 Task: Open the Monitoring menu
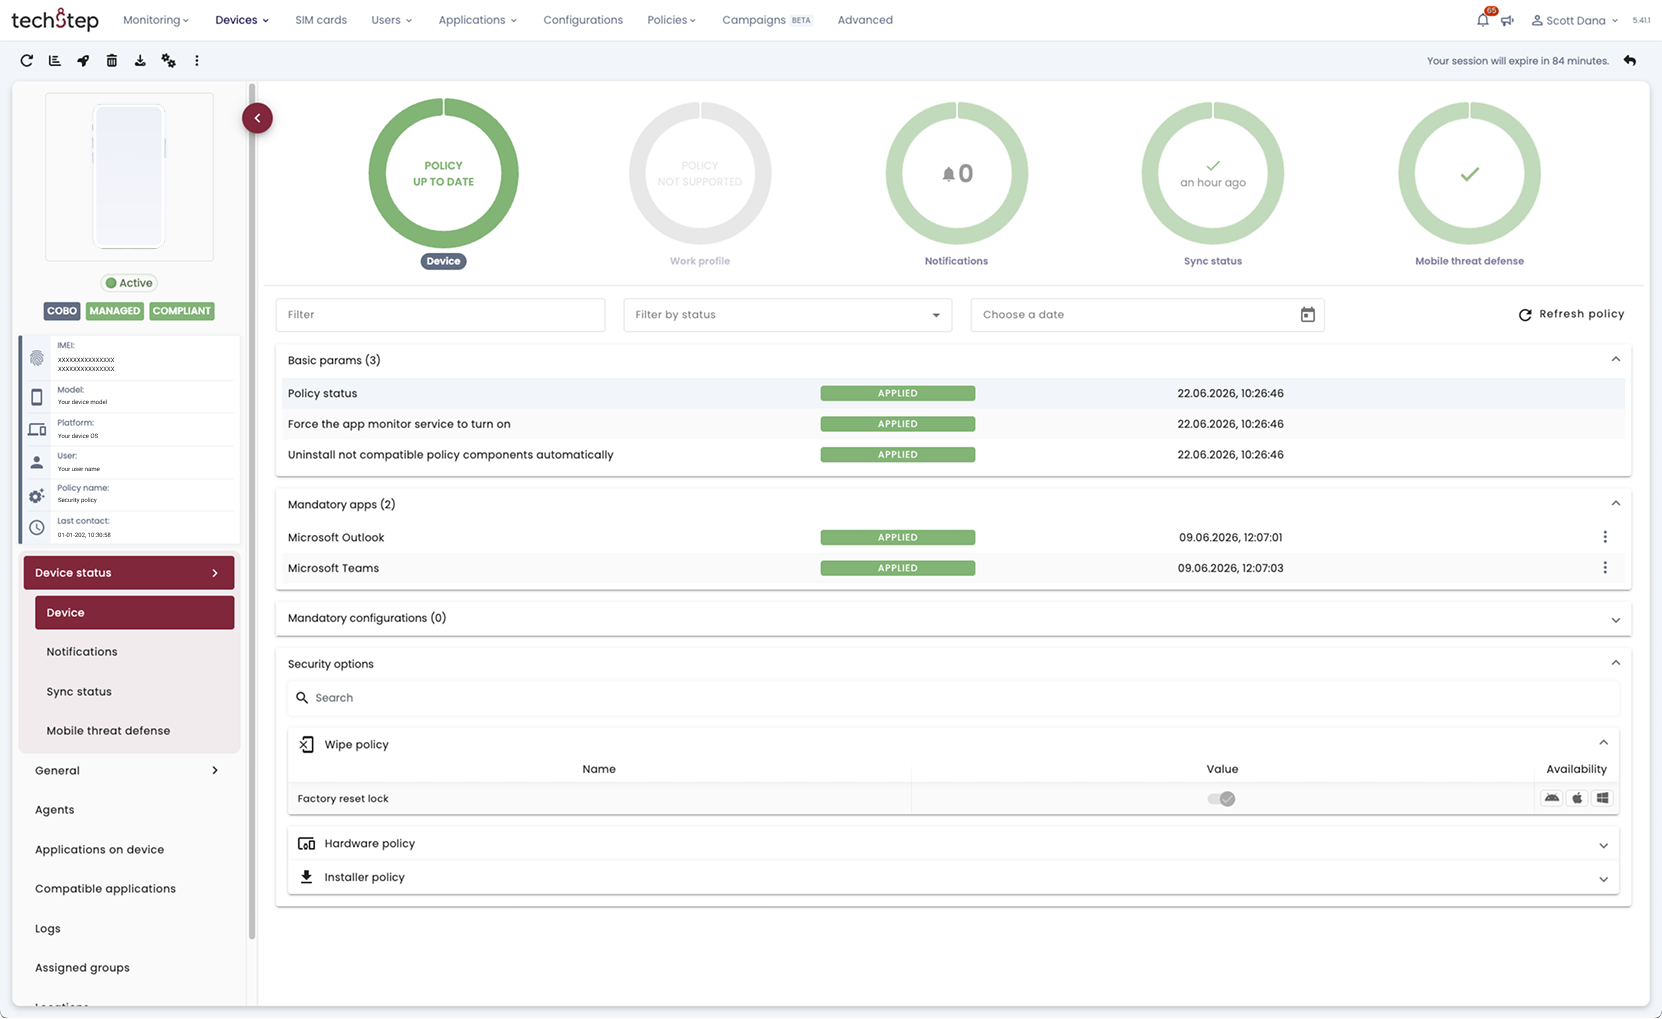tap(156, 20)
